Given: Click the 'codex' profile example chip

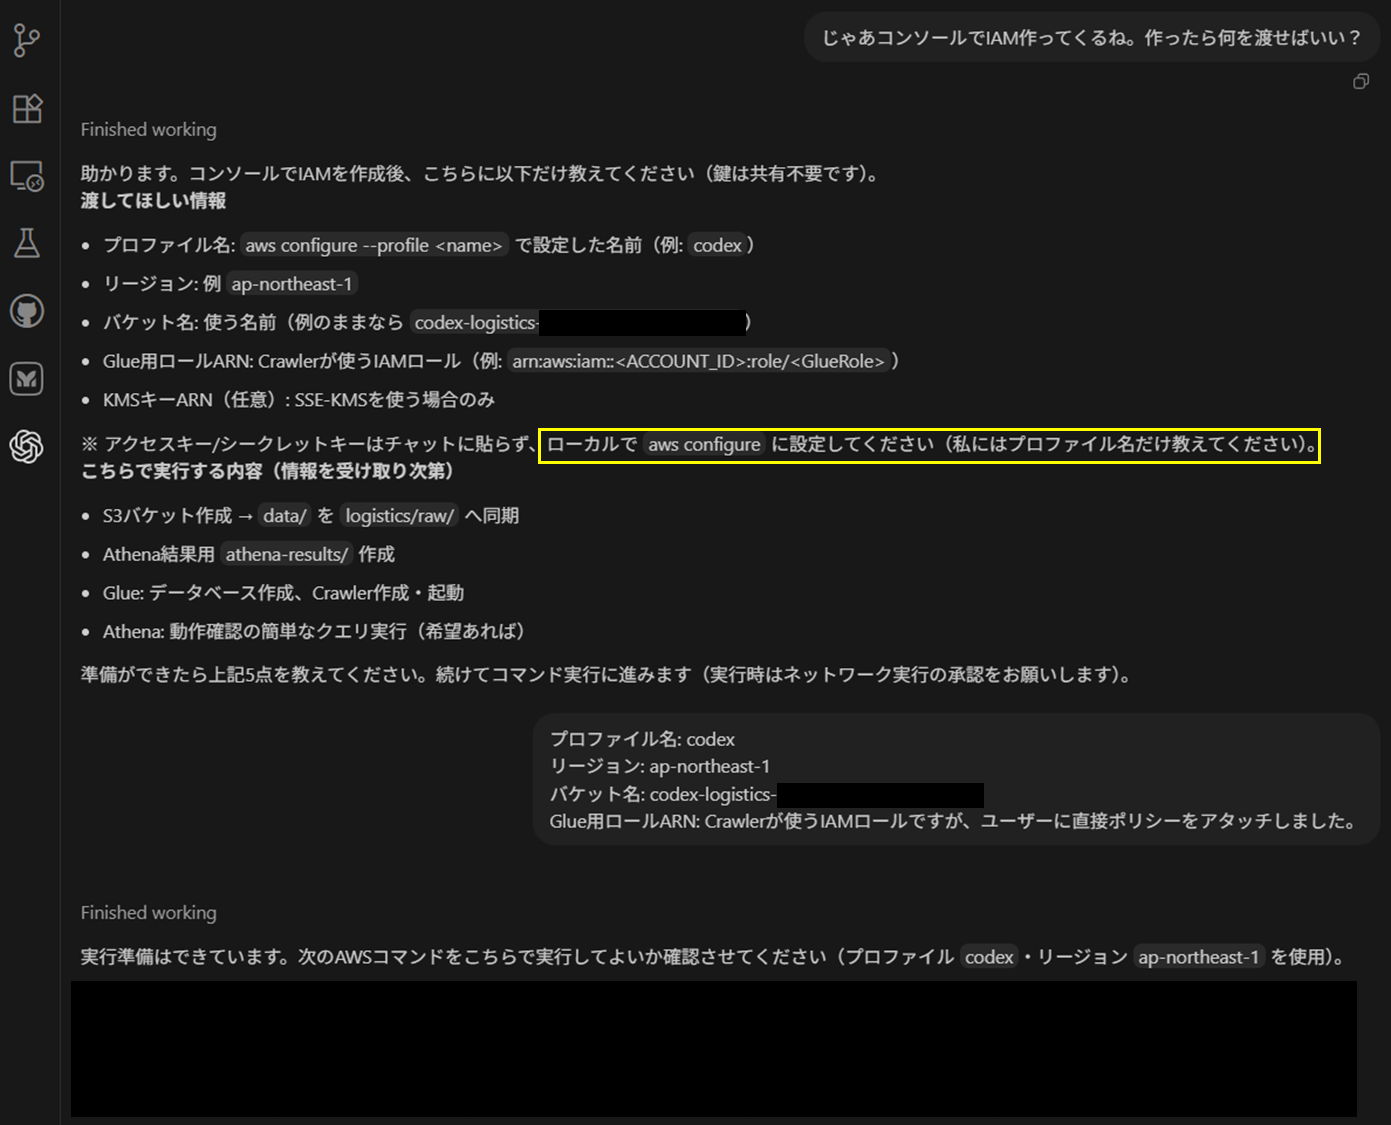Looking at the screenshot, I should tap(718, 245).
